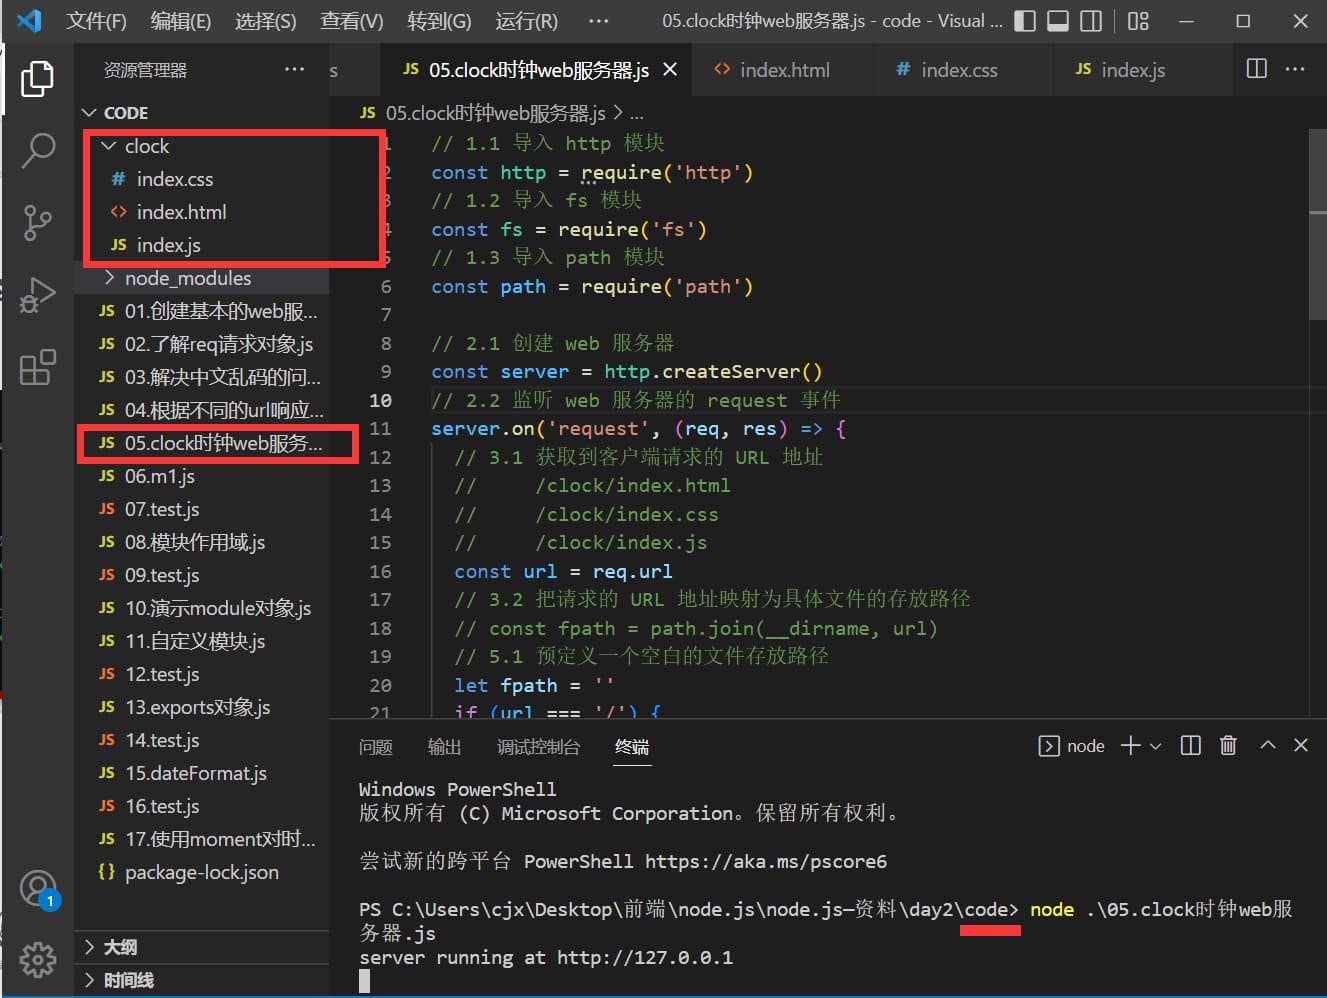The height and width of the screenshot is (998, 1327).
Task: Place cursor on line 10 comment
Action: [x=636, y=400]
